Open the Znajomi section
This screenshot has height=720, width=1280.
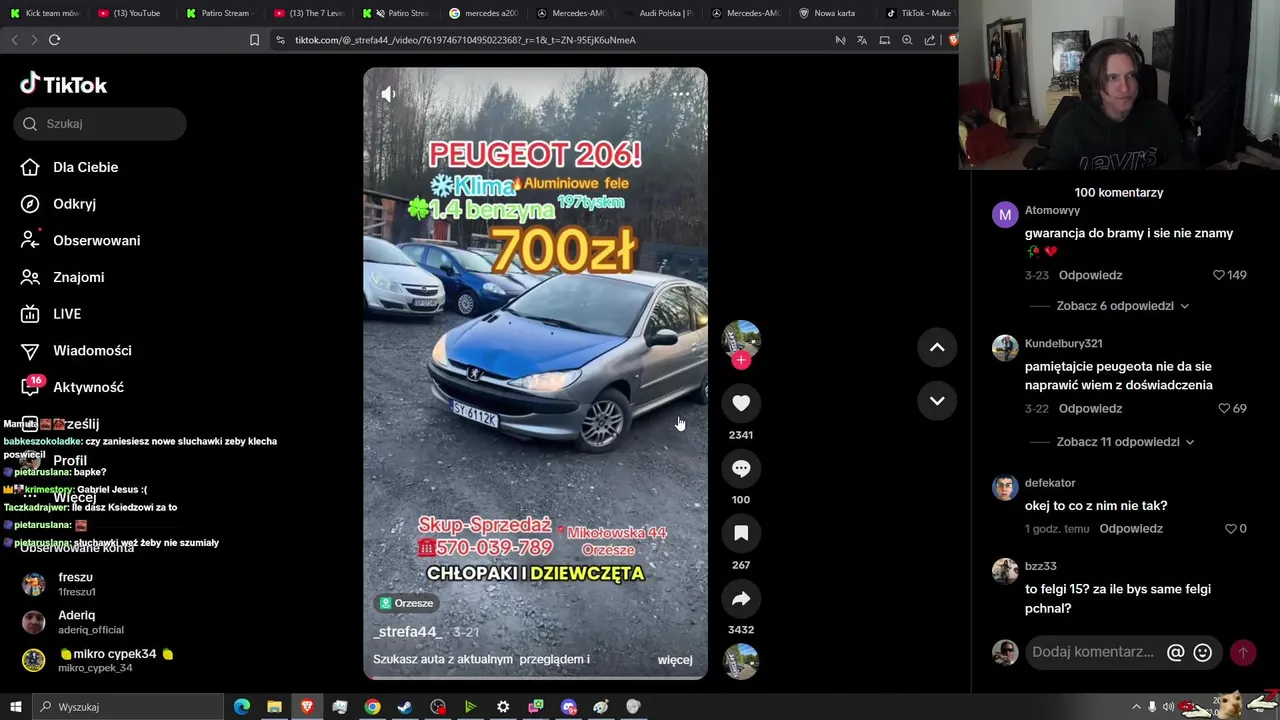[63, 277]
